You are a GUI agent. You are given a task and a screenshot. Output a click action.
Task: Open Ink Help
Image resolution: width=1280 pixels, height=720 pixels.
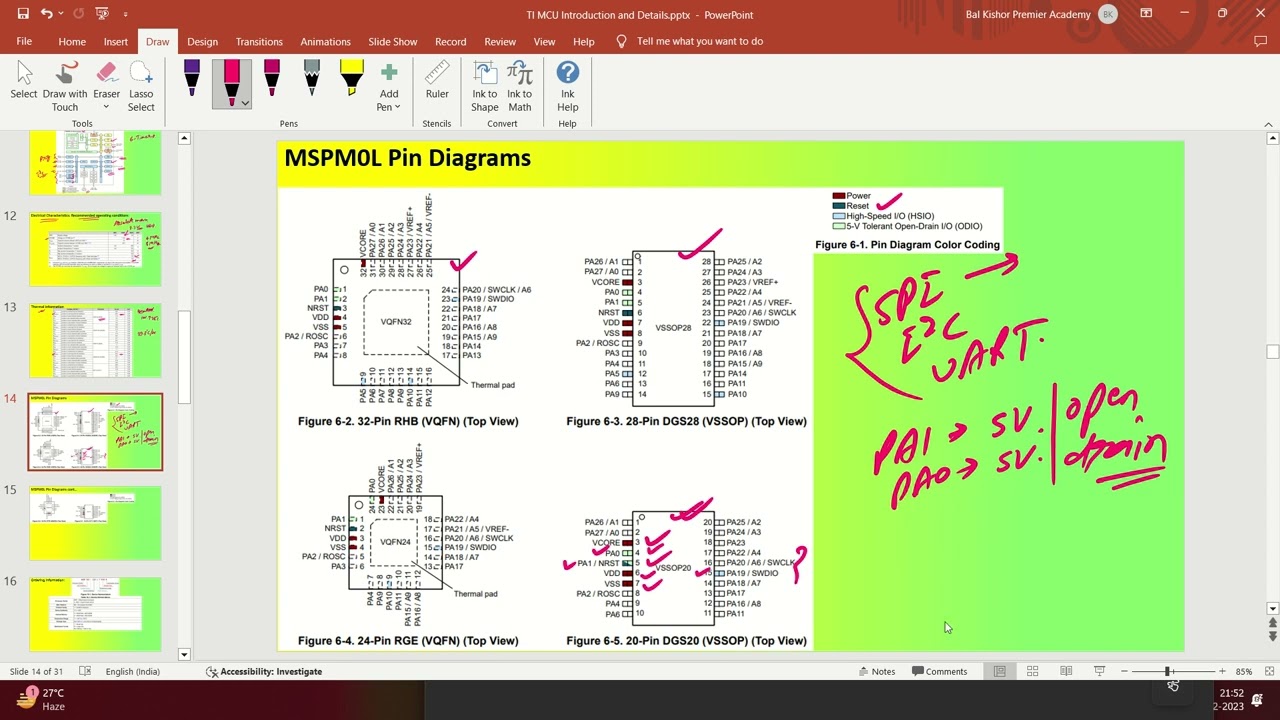(x=568, y=87)
